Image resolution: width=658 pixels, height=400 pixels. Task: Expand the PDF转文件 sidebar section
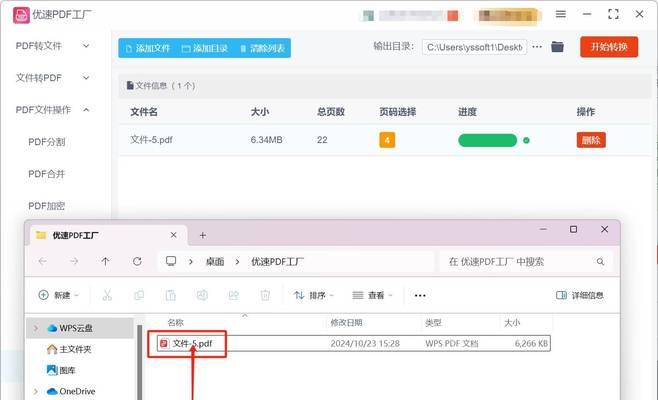(52, 46)
